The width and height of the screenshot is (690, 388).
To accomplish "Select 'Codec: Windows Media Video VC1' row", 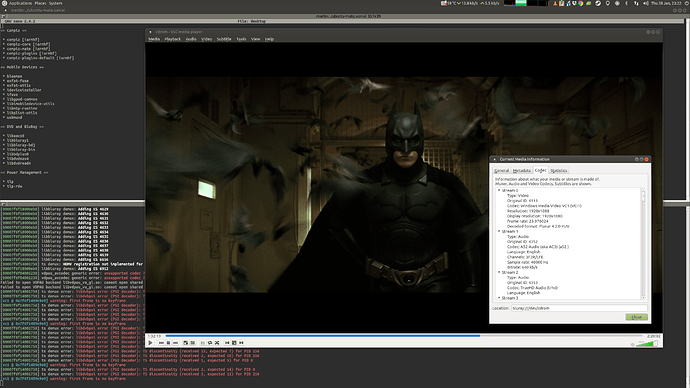I will point(544,206).
